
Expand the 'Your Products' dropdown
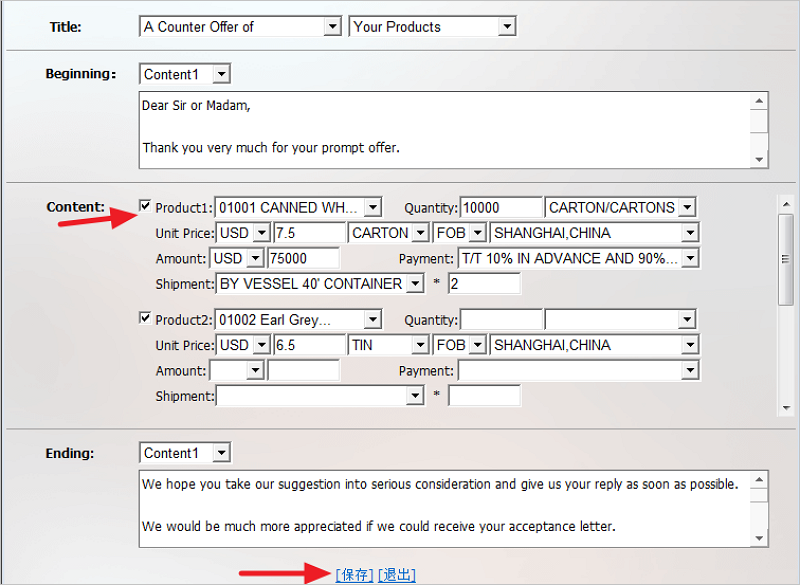[507, 27]
